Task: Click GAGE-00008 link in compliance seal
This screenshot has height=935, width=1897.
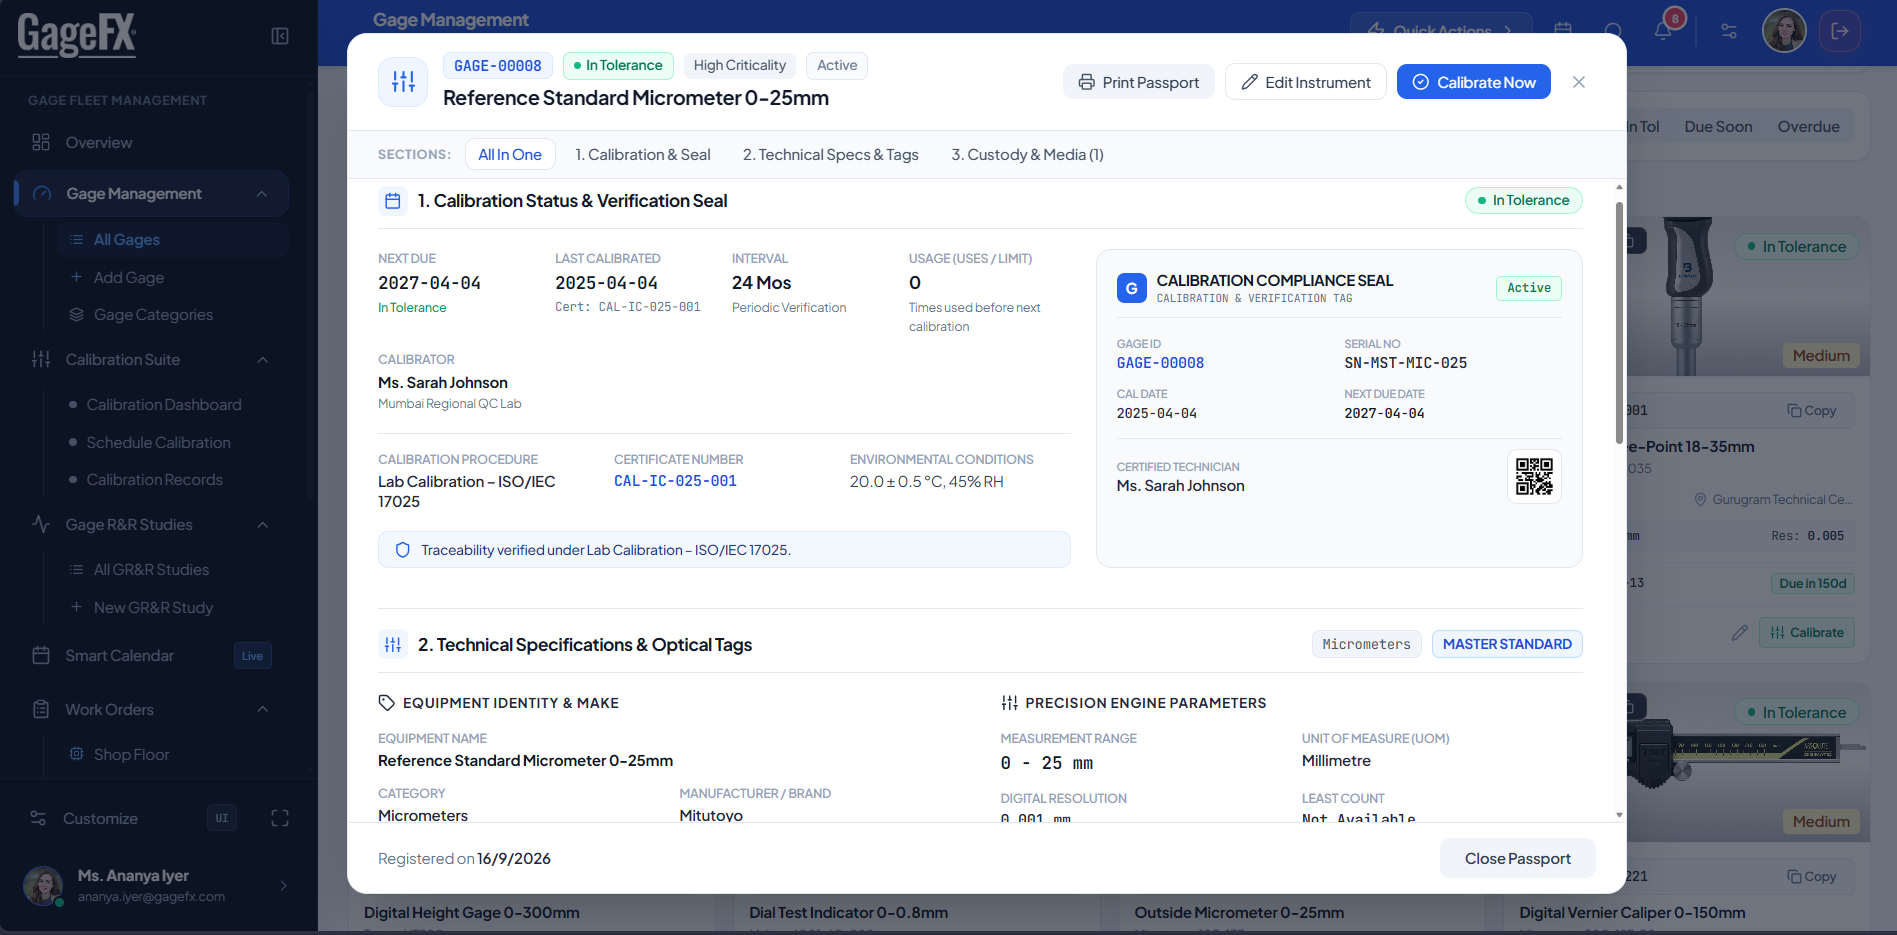Action: pyautogui.click(x=1160, y=363)
